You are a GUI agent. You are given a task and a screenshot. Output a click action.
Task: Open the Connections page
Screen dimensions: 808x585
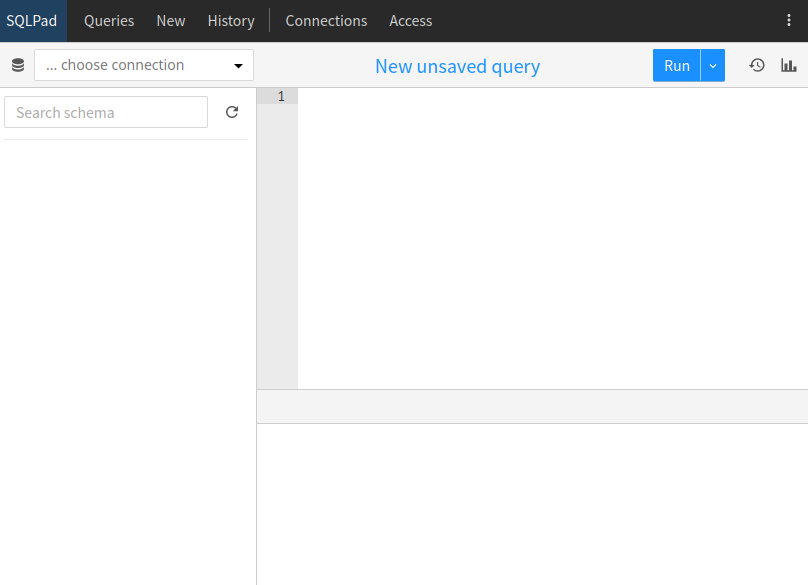[x=326, y=21]
